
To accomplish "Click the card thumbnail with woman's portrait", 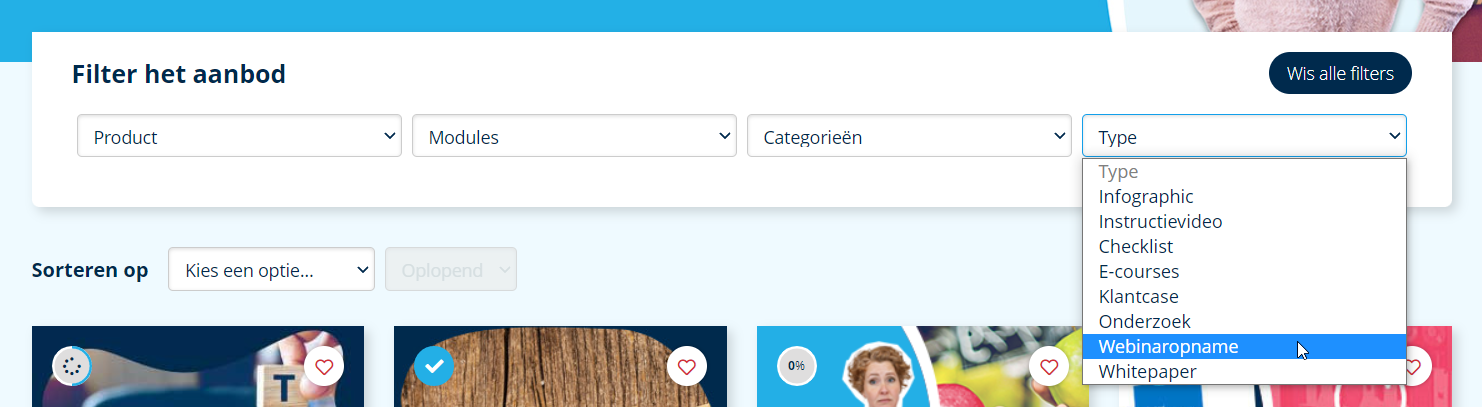I will click(x=922, y=366).
